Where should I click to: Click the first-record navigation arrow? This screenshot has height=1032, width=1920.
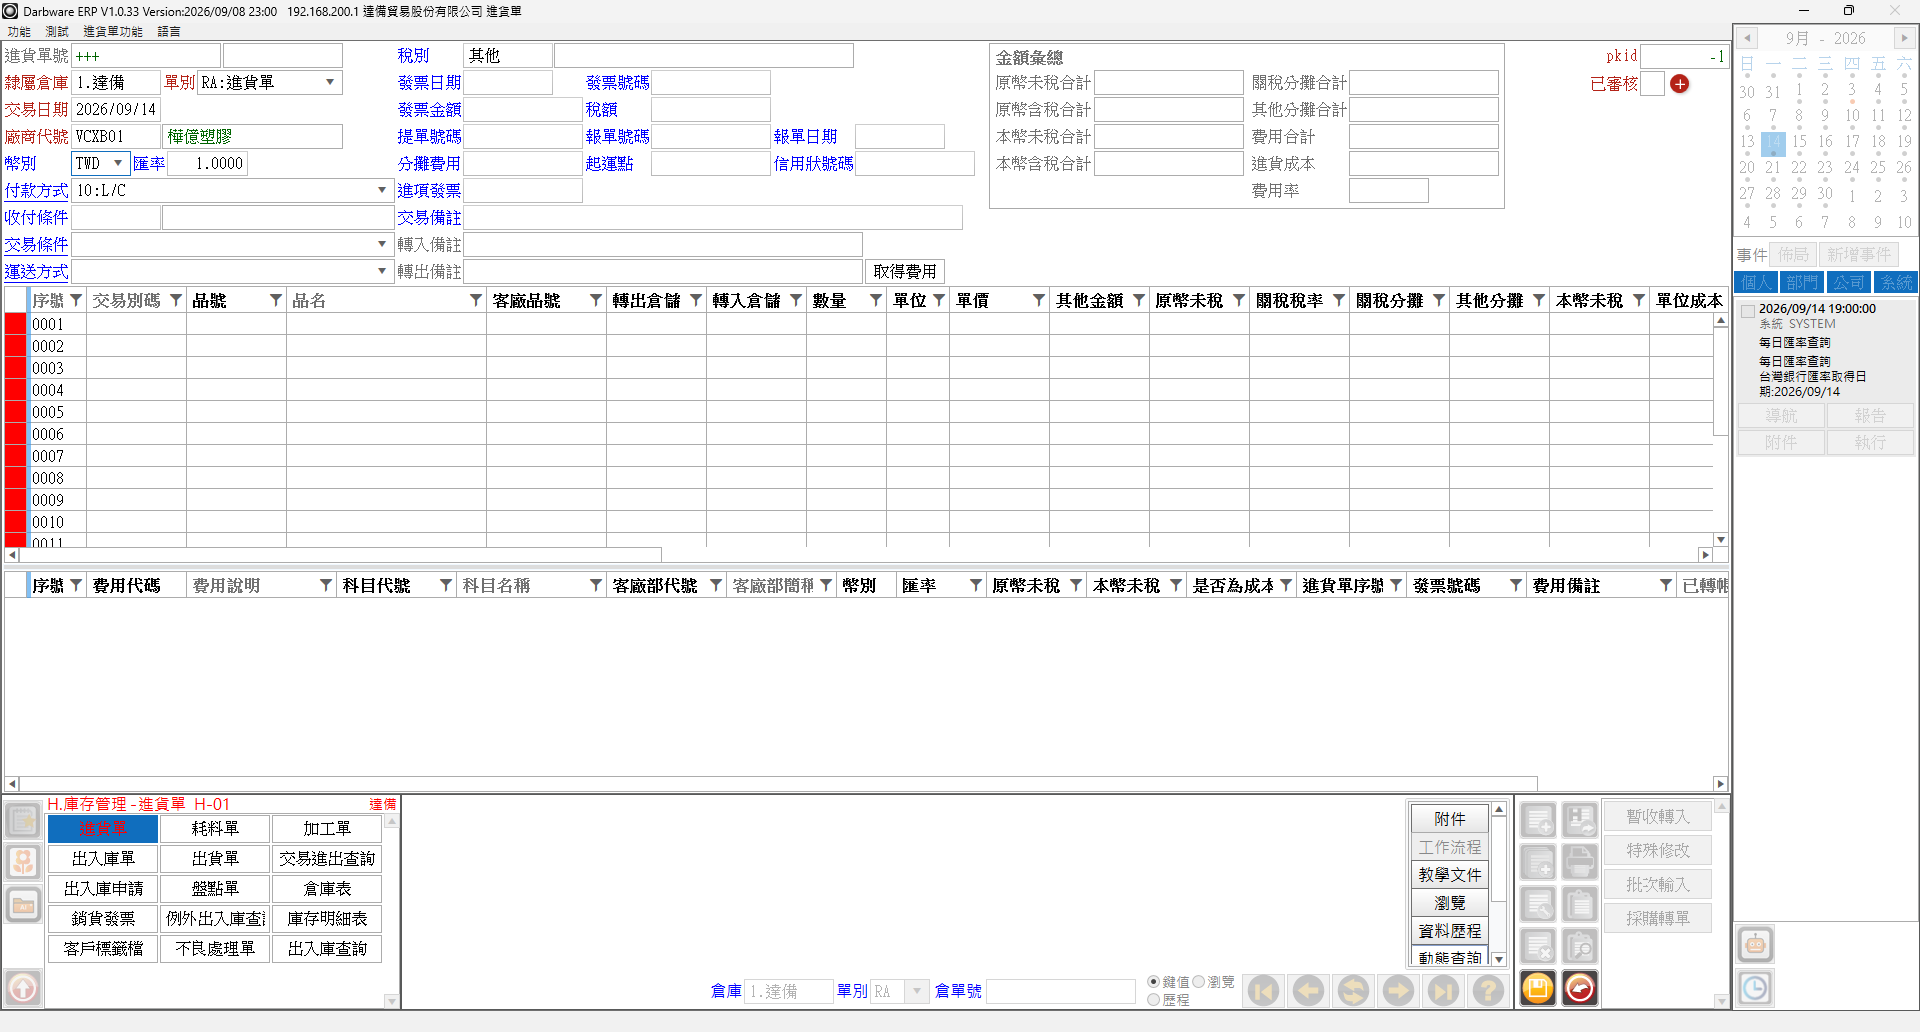1263,991
